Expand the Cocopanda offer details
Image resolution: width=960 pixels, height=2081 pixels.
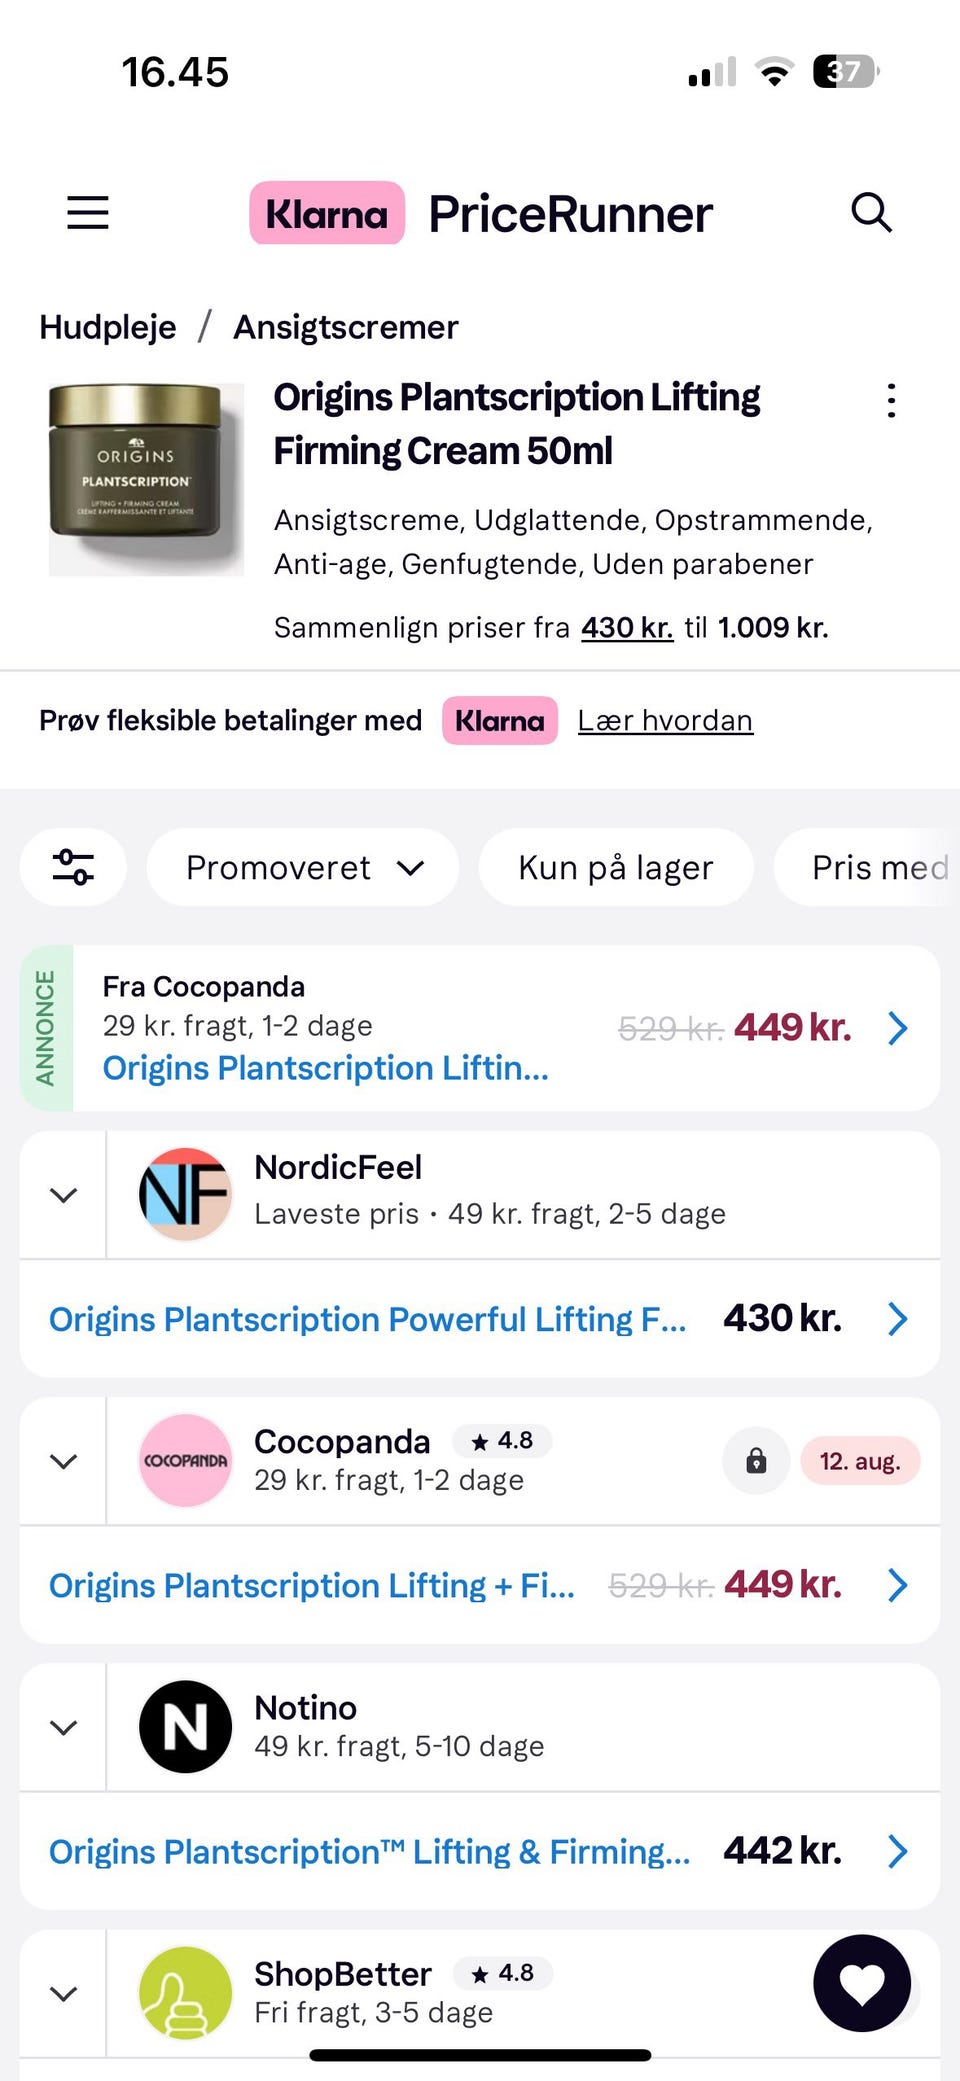pyautogui.click(x=63, y=1461)
